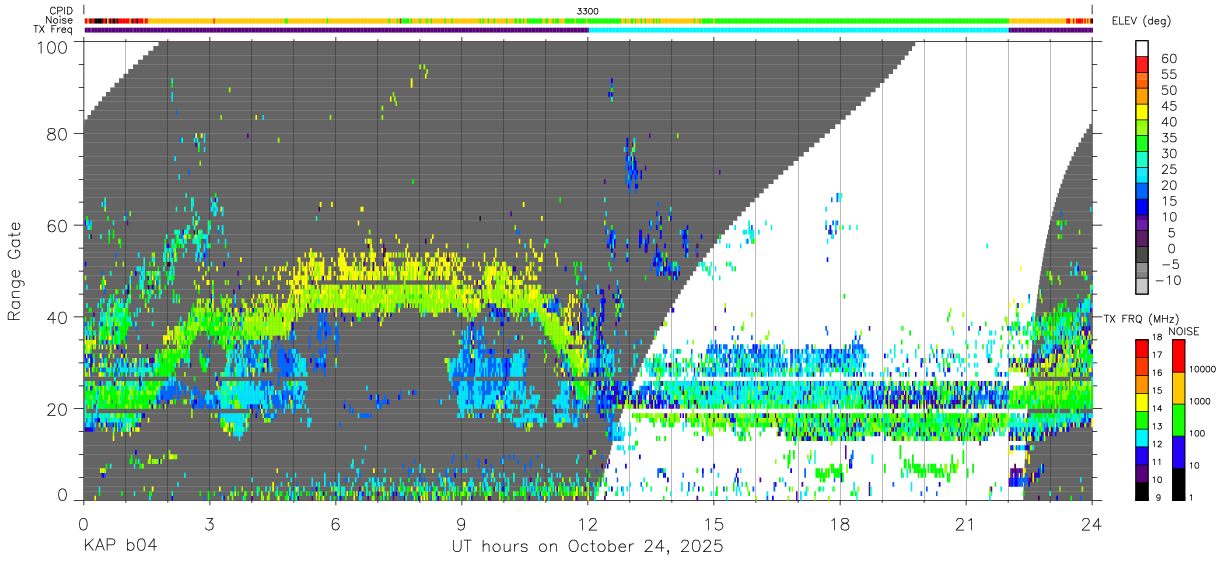Click the KAP b04 radar beam label
This screenshot has width=1228, height=567.
(x=119, y=546)
